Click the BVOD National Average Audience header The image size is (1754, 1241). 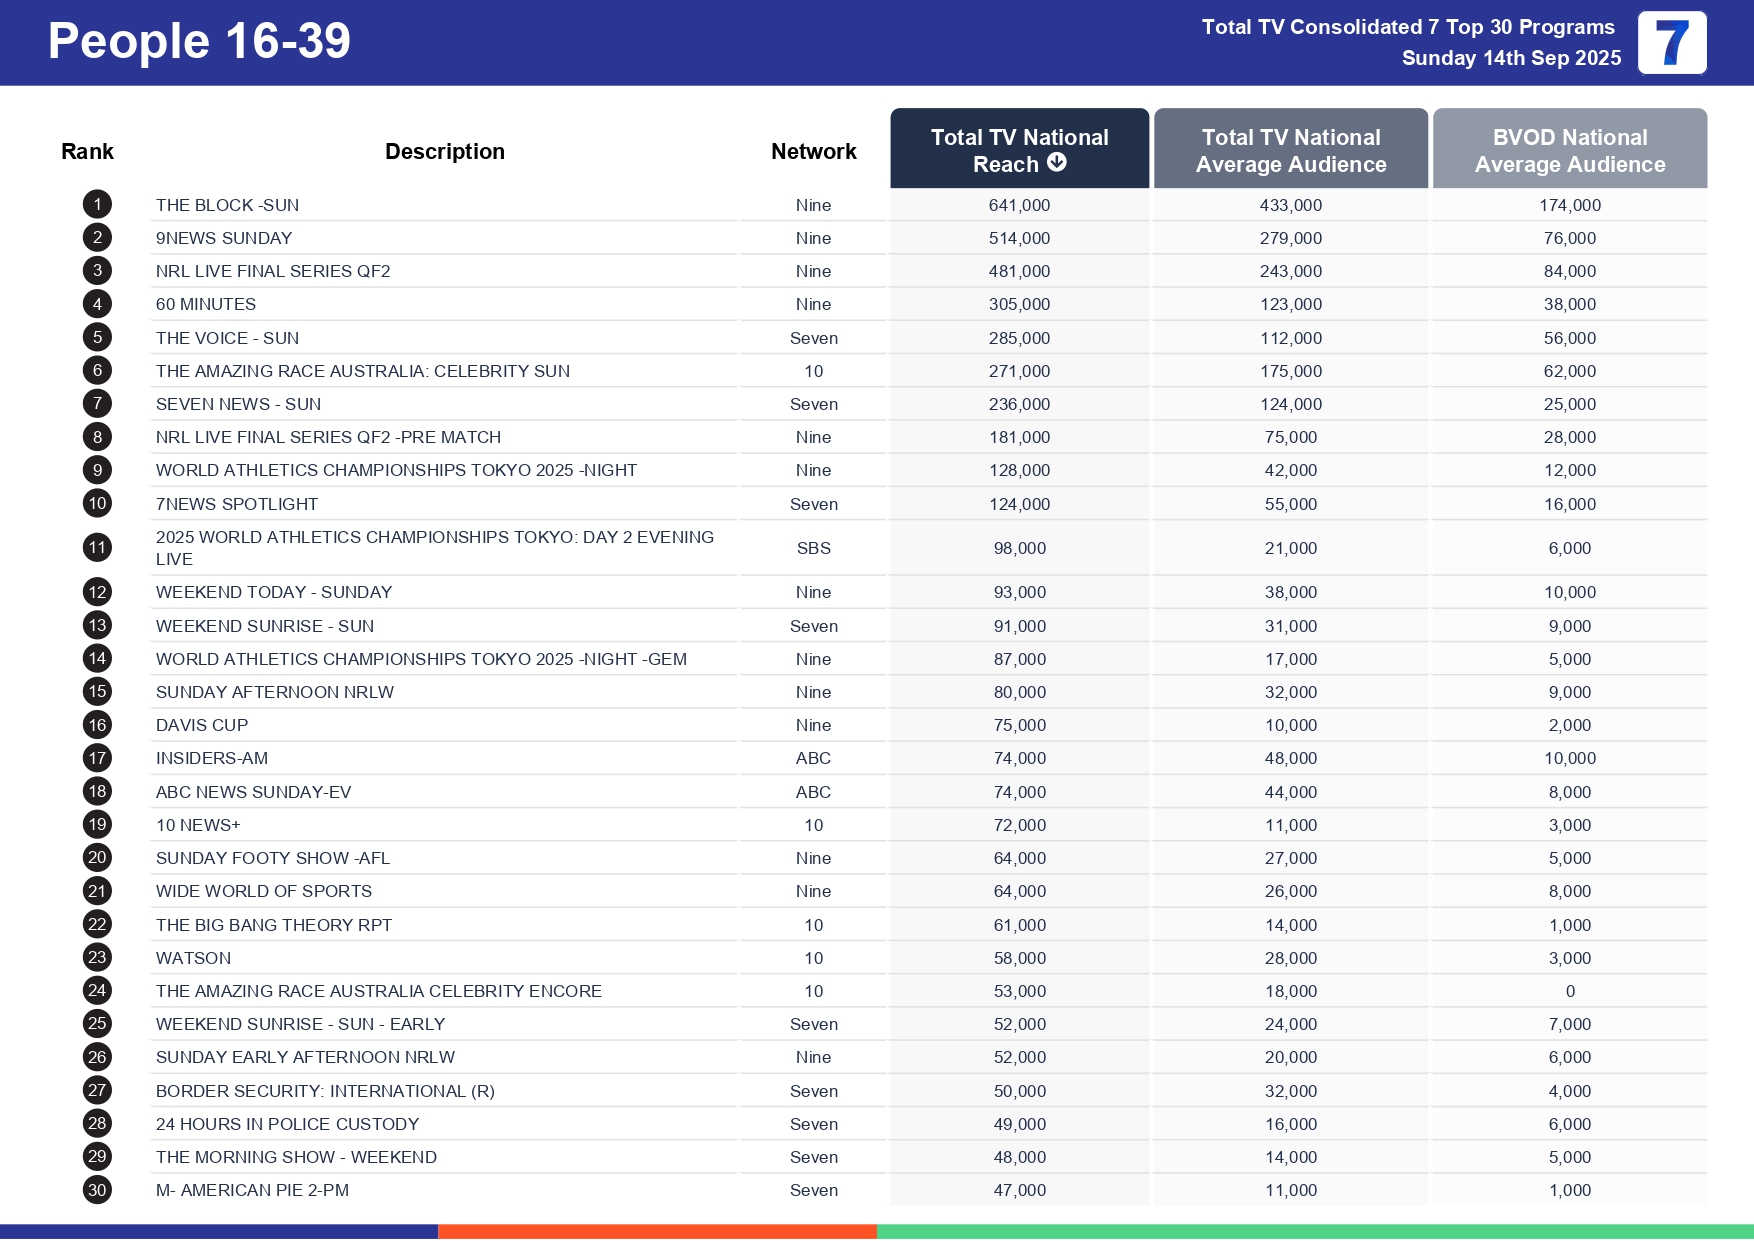coord(1570,148)
